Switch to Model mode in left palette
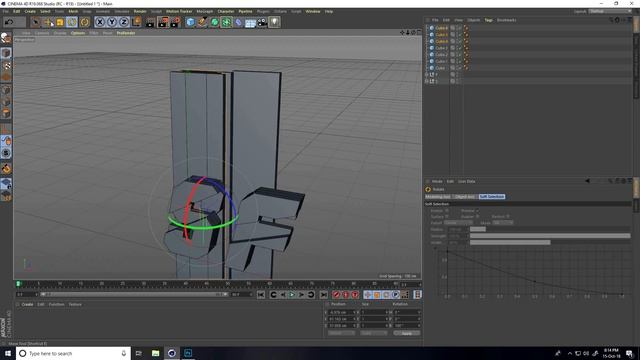The image size is (640, 360). (6, 53)
